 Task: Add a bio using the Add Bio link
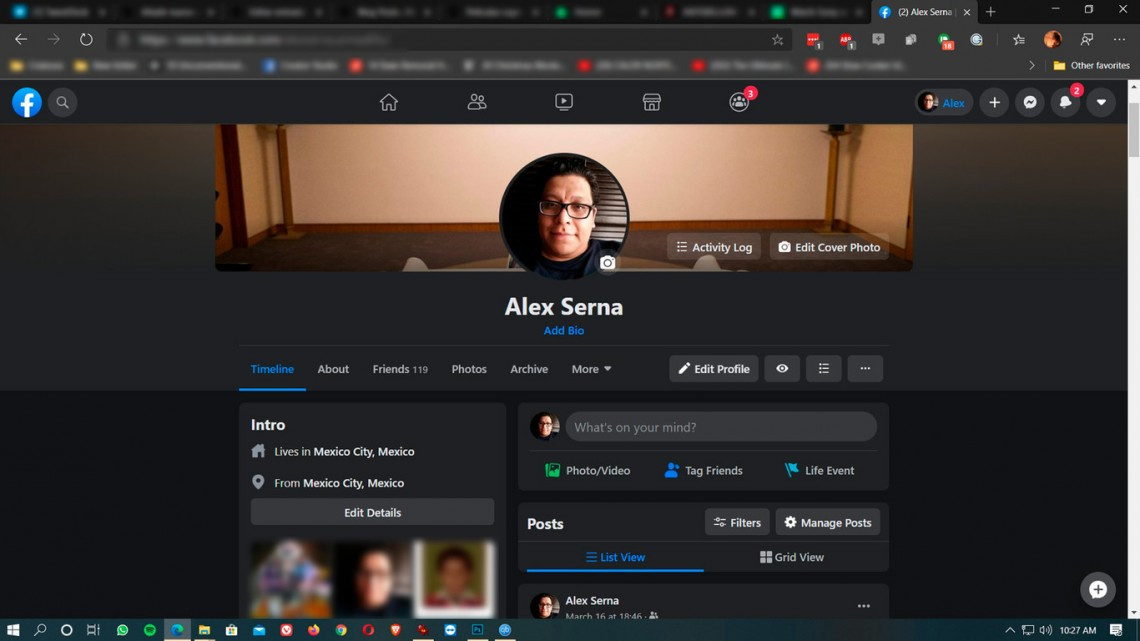(563, 330)
